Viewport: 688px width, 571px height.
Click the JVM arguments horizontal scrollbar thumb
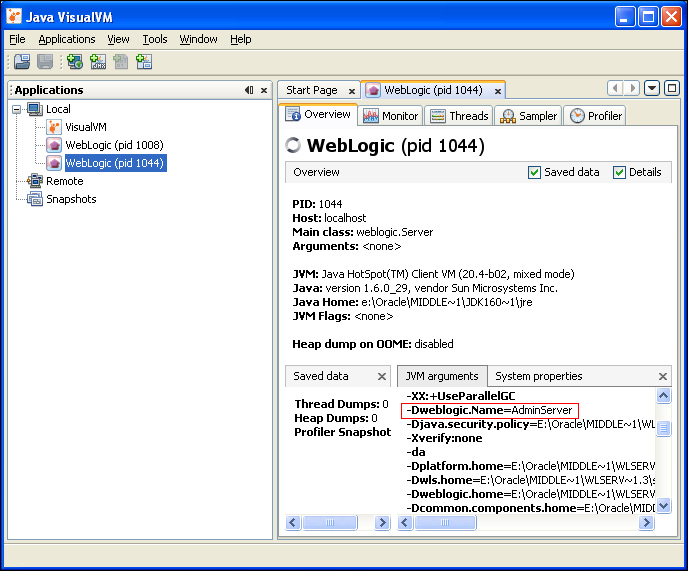pyautogui.click(x=445, y=522)
